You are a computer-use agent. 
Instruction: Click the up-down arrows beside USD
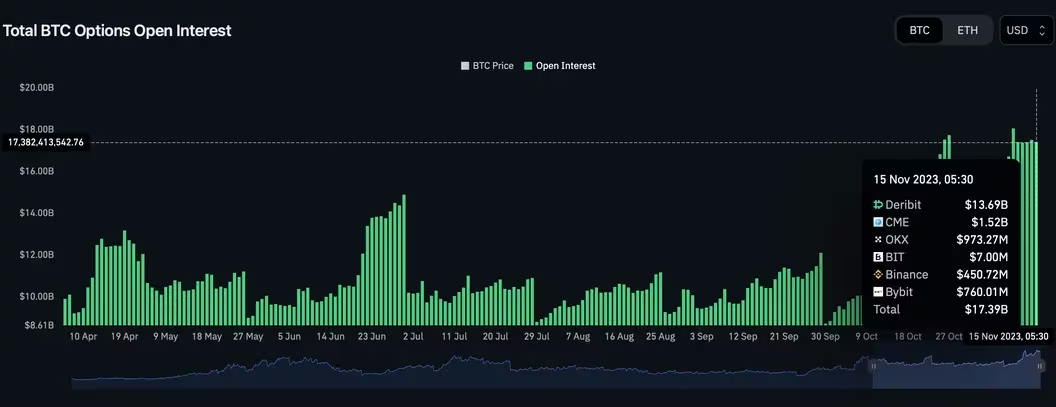click(1040, 30)
